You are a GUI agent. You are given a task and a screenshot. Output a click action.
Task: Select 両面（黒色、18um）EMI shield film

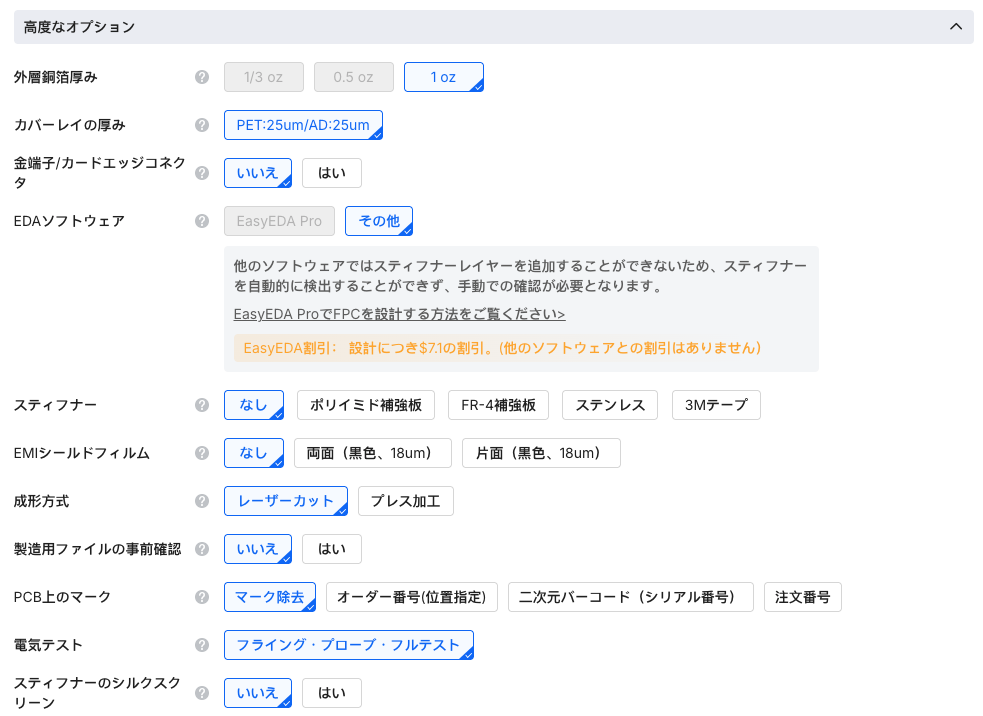tap(372, 453)
